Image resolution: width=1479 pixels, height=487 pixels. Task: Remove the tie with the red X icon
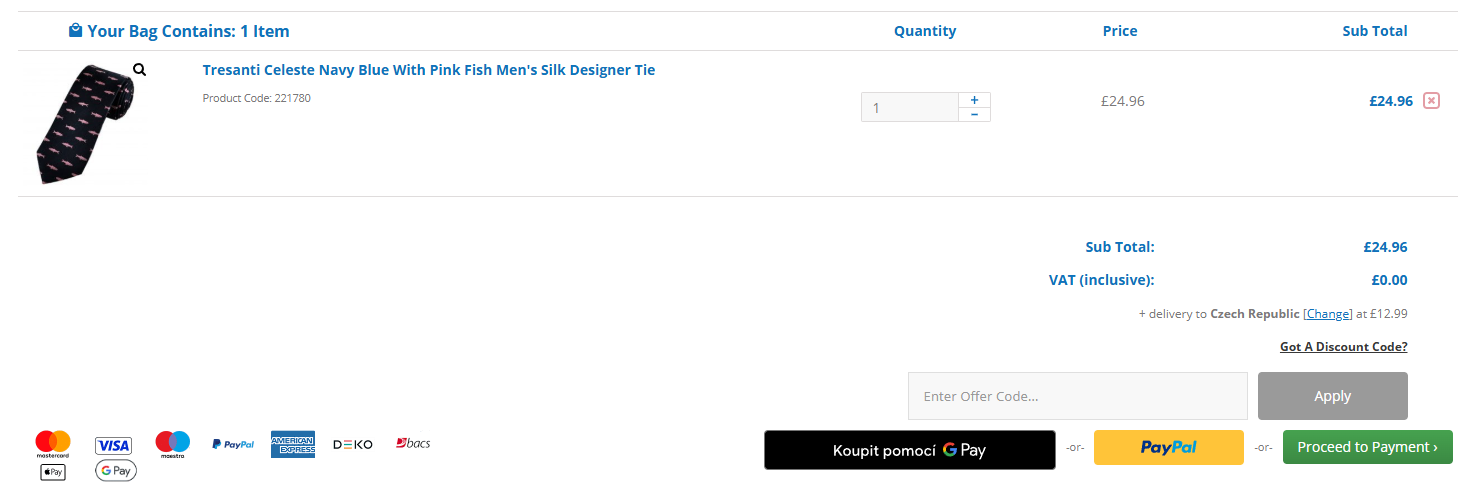coord(1431,100)
